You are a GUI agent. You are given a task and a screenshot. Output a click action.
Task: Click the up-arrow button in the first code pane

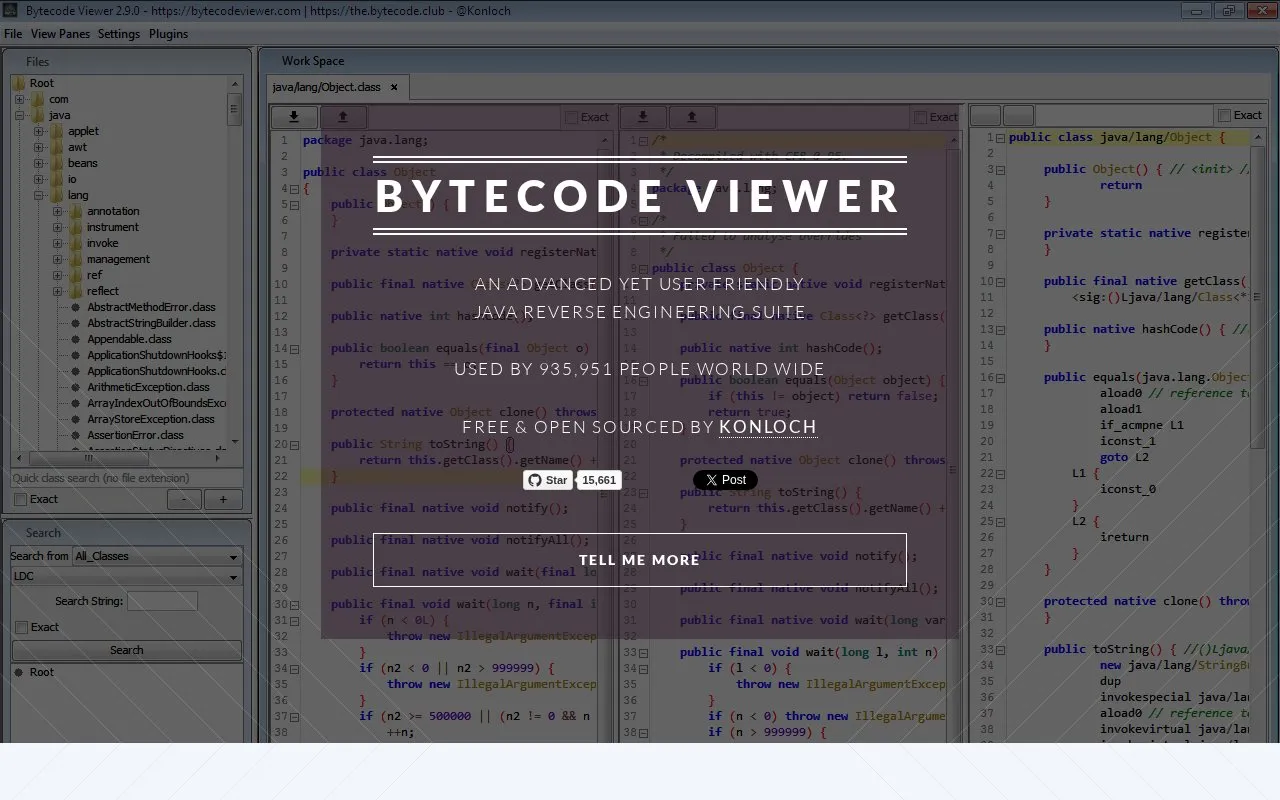(x=343, y=117)
